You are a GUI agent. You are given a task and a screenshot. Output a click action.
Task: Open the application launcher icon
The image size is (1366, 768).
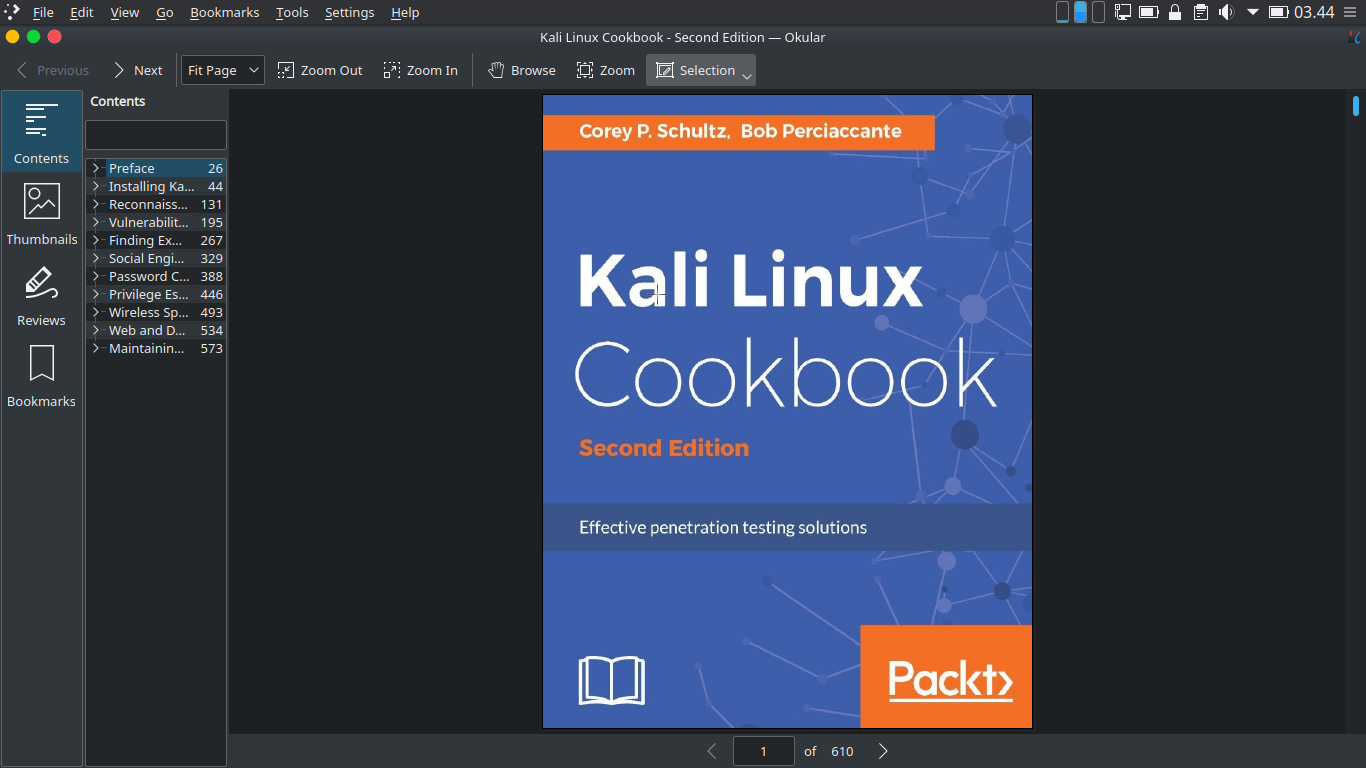(12, 12)
